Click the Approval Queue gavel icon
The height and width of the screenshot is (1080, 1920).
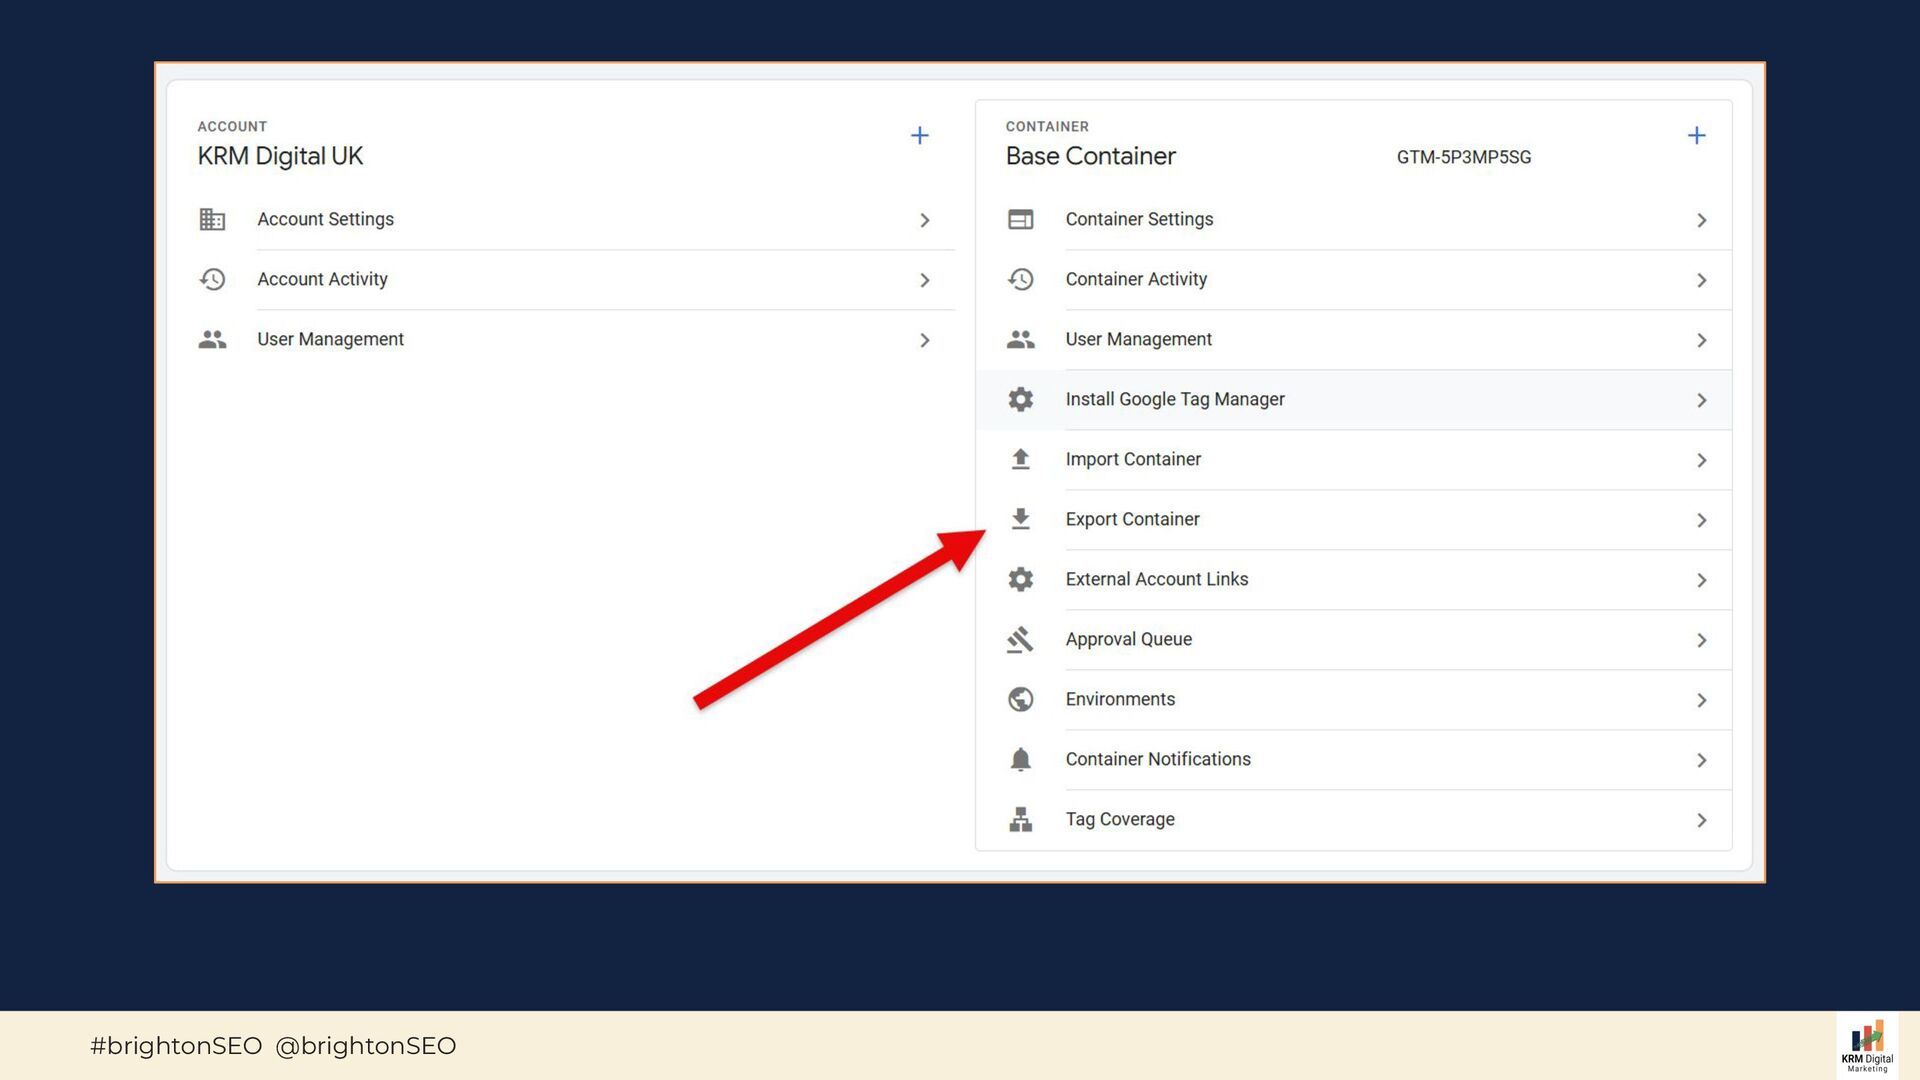[1020, 639]
